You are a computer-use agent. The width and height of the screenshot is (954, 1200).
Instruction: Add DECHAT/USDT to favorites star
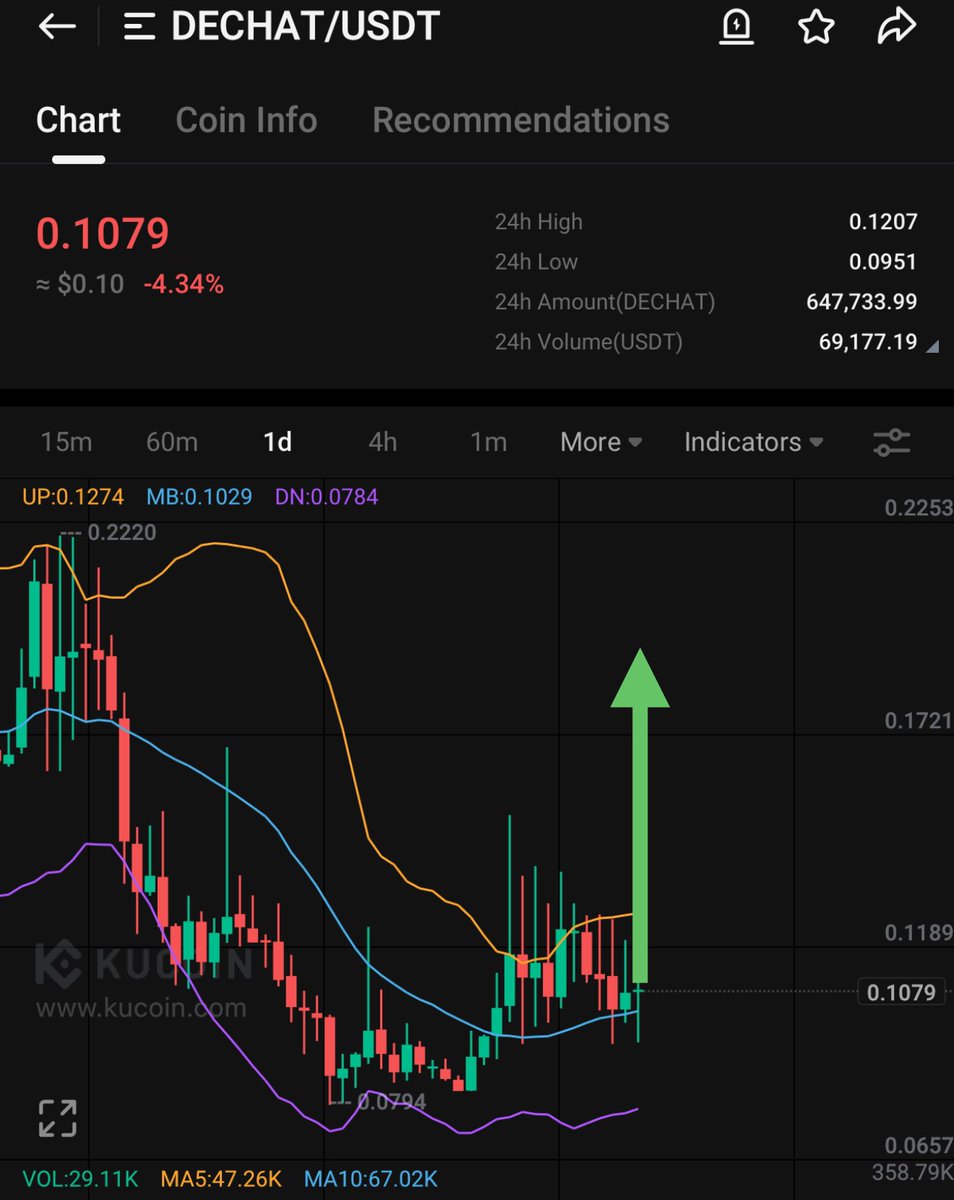816,27
